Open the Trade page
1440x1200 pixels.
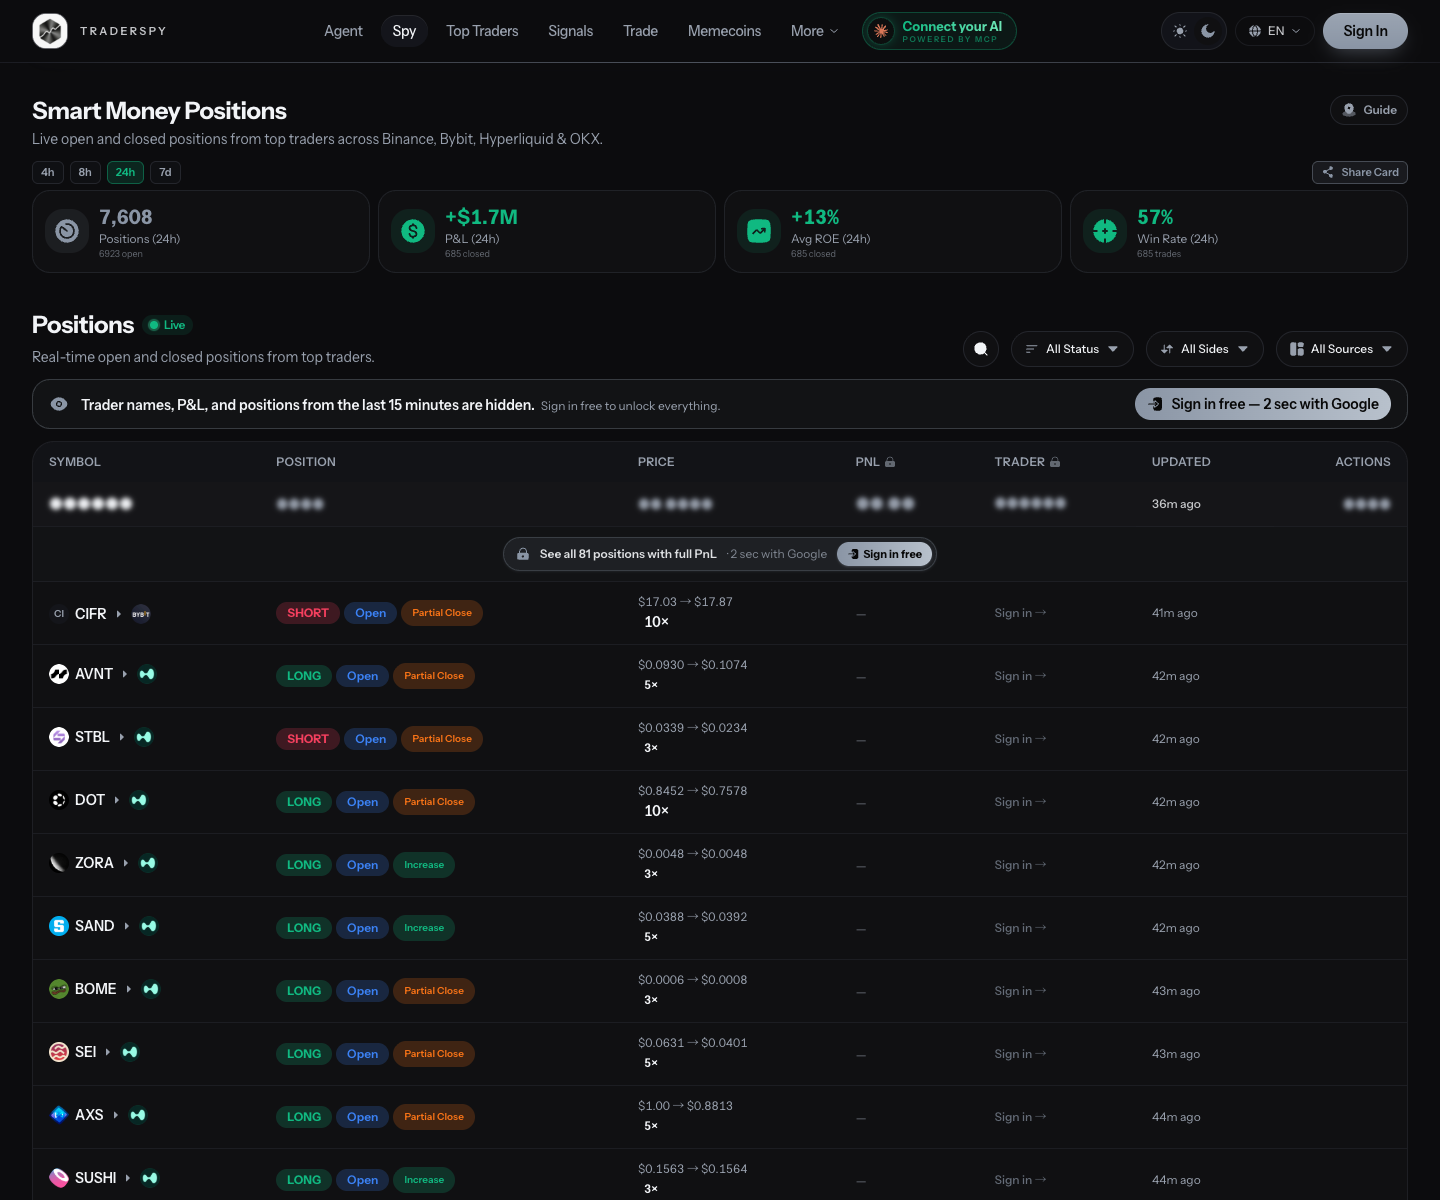[x=640, y=31]
